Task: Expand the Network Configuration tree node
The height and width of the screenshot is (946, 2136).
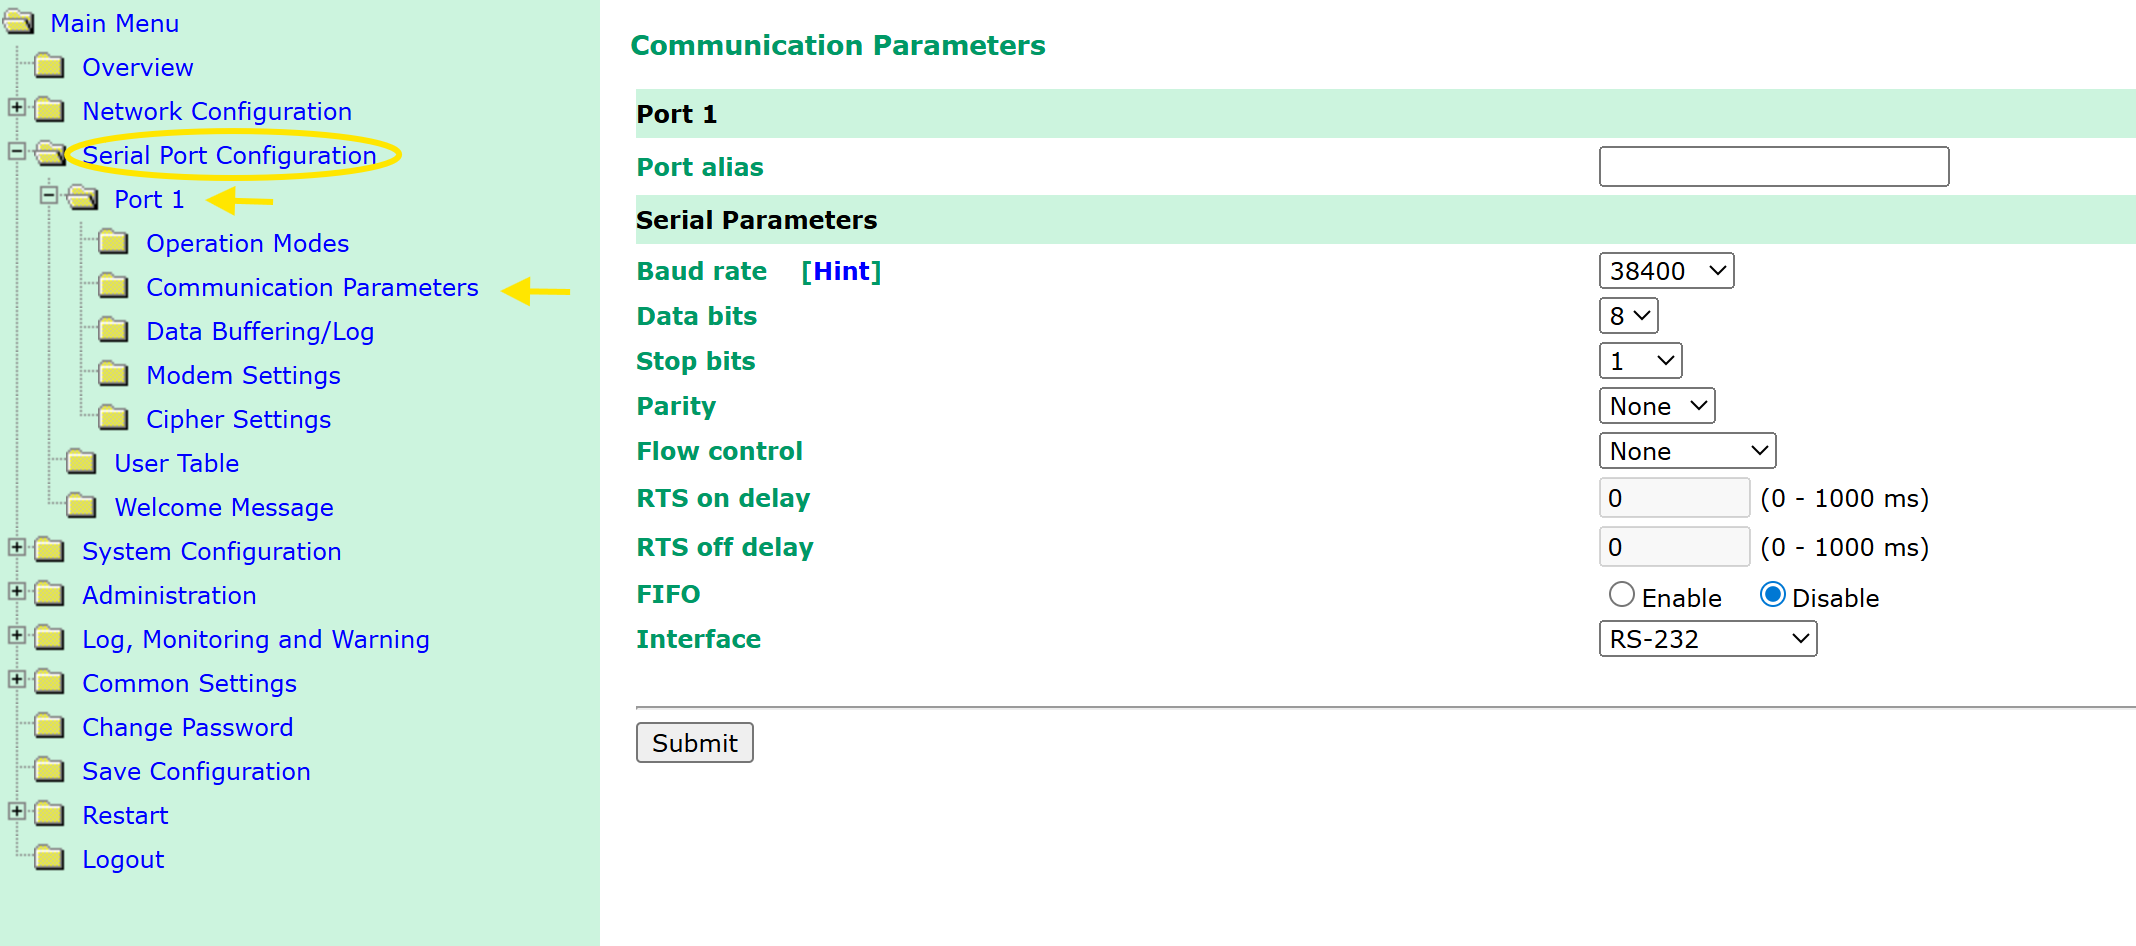Action: tap(17, 107)
